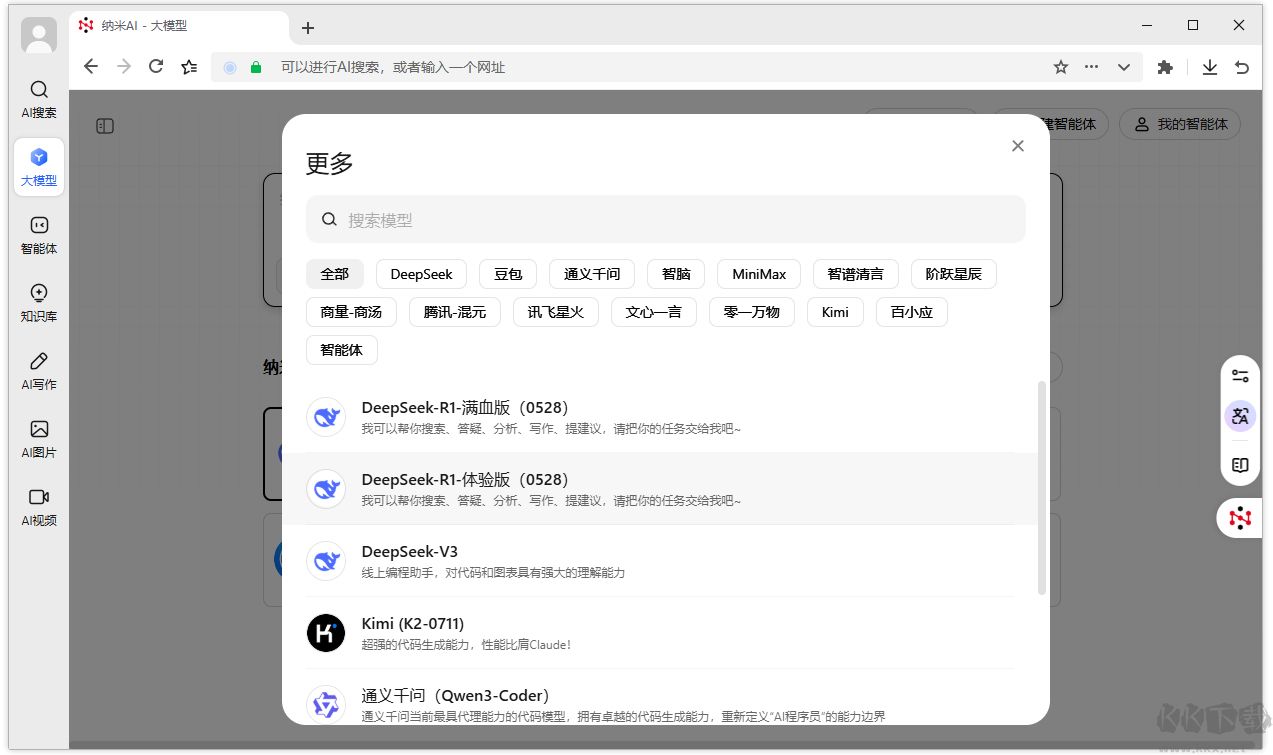Screen dimensions: 1273x755
Task: Open the 我的智能体 menu item
Action: click(x=1180, y=124)
